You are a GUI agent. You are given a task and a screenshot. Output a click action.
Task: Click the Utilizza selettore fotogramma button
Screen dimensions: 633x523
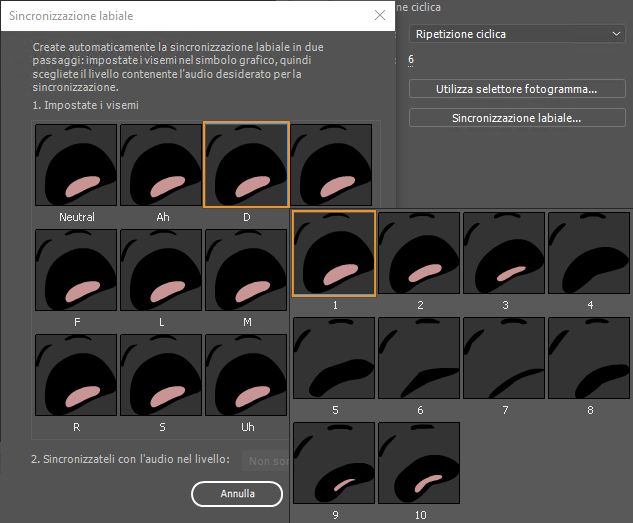[517, 89]
